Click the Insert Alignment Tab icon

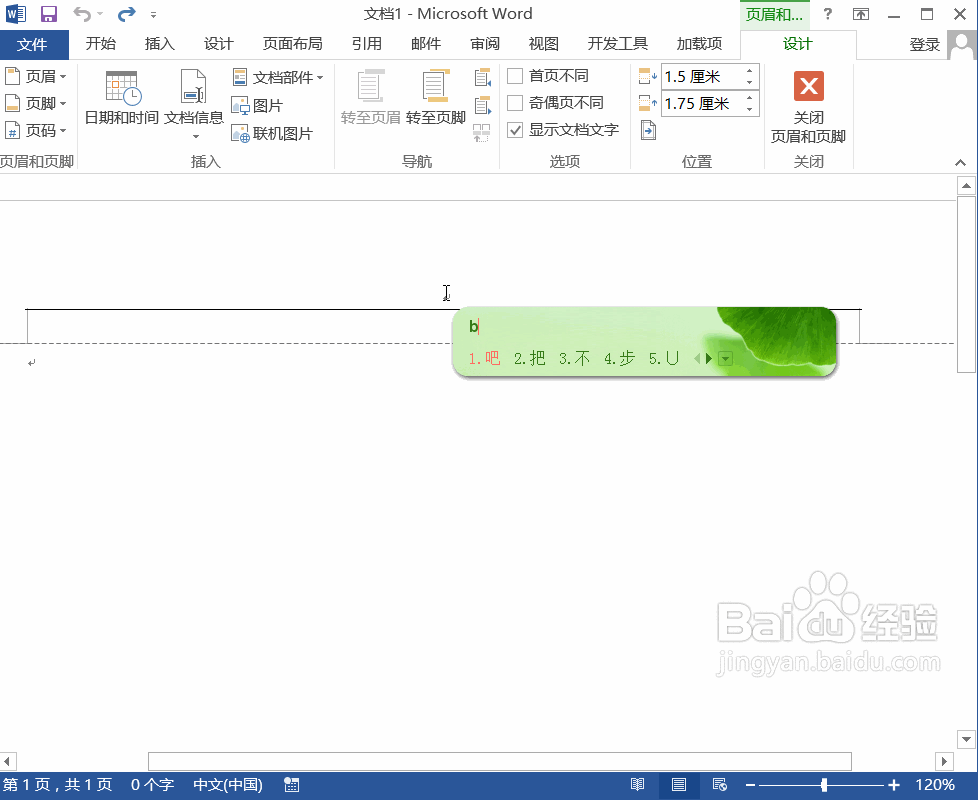click(x=648, y=130)
